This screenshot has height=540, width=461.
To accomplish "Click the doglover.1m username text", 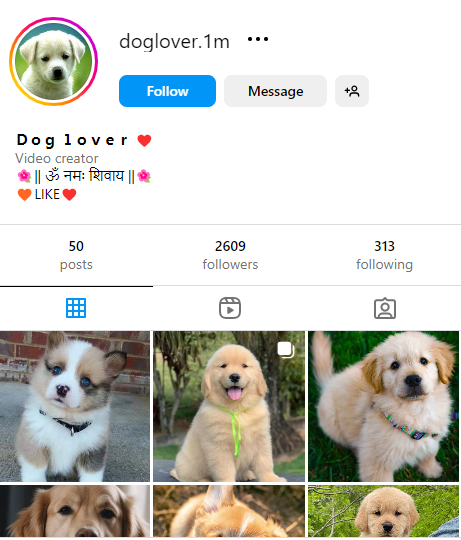I will pos(174,42).
